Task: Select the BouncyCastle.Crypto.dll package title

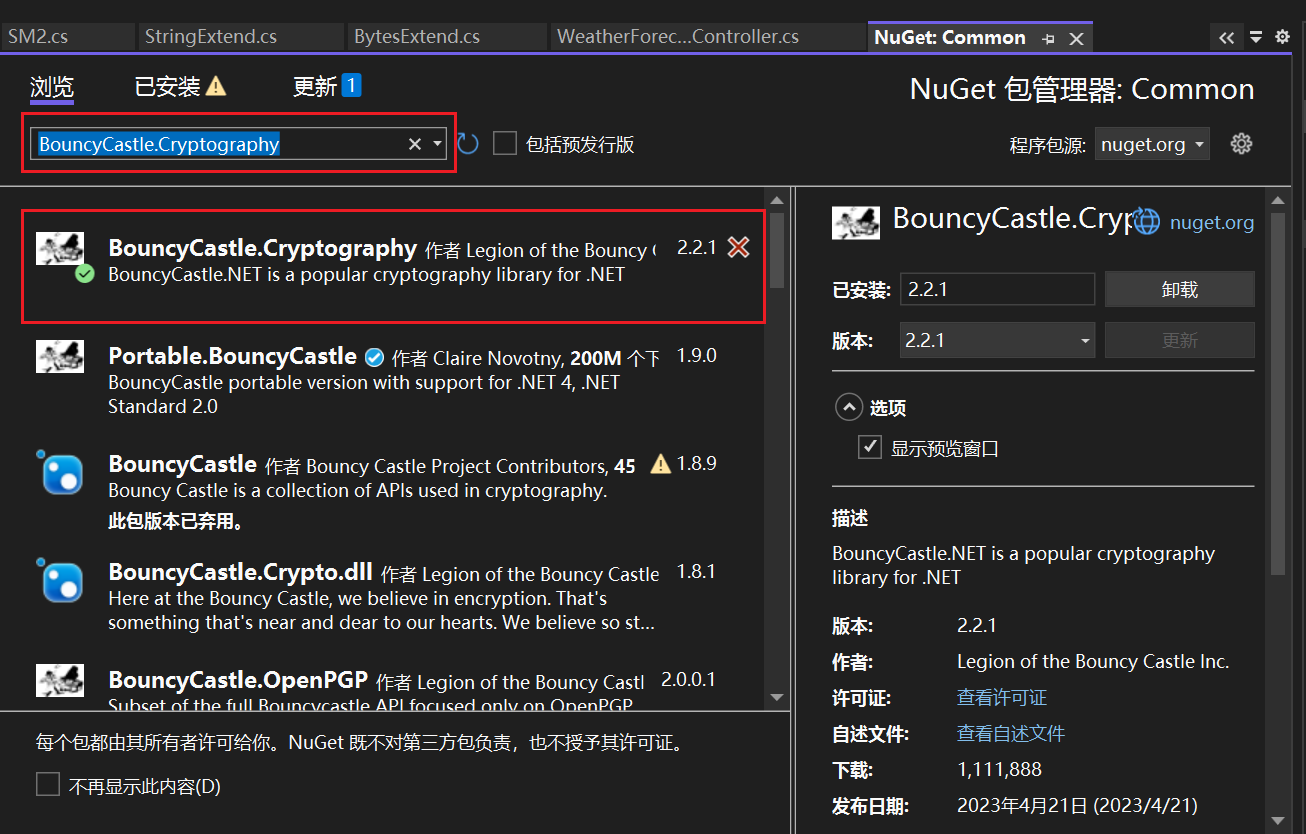Action: pos(240,571)
